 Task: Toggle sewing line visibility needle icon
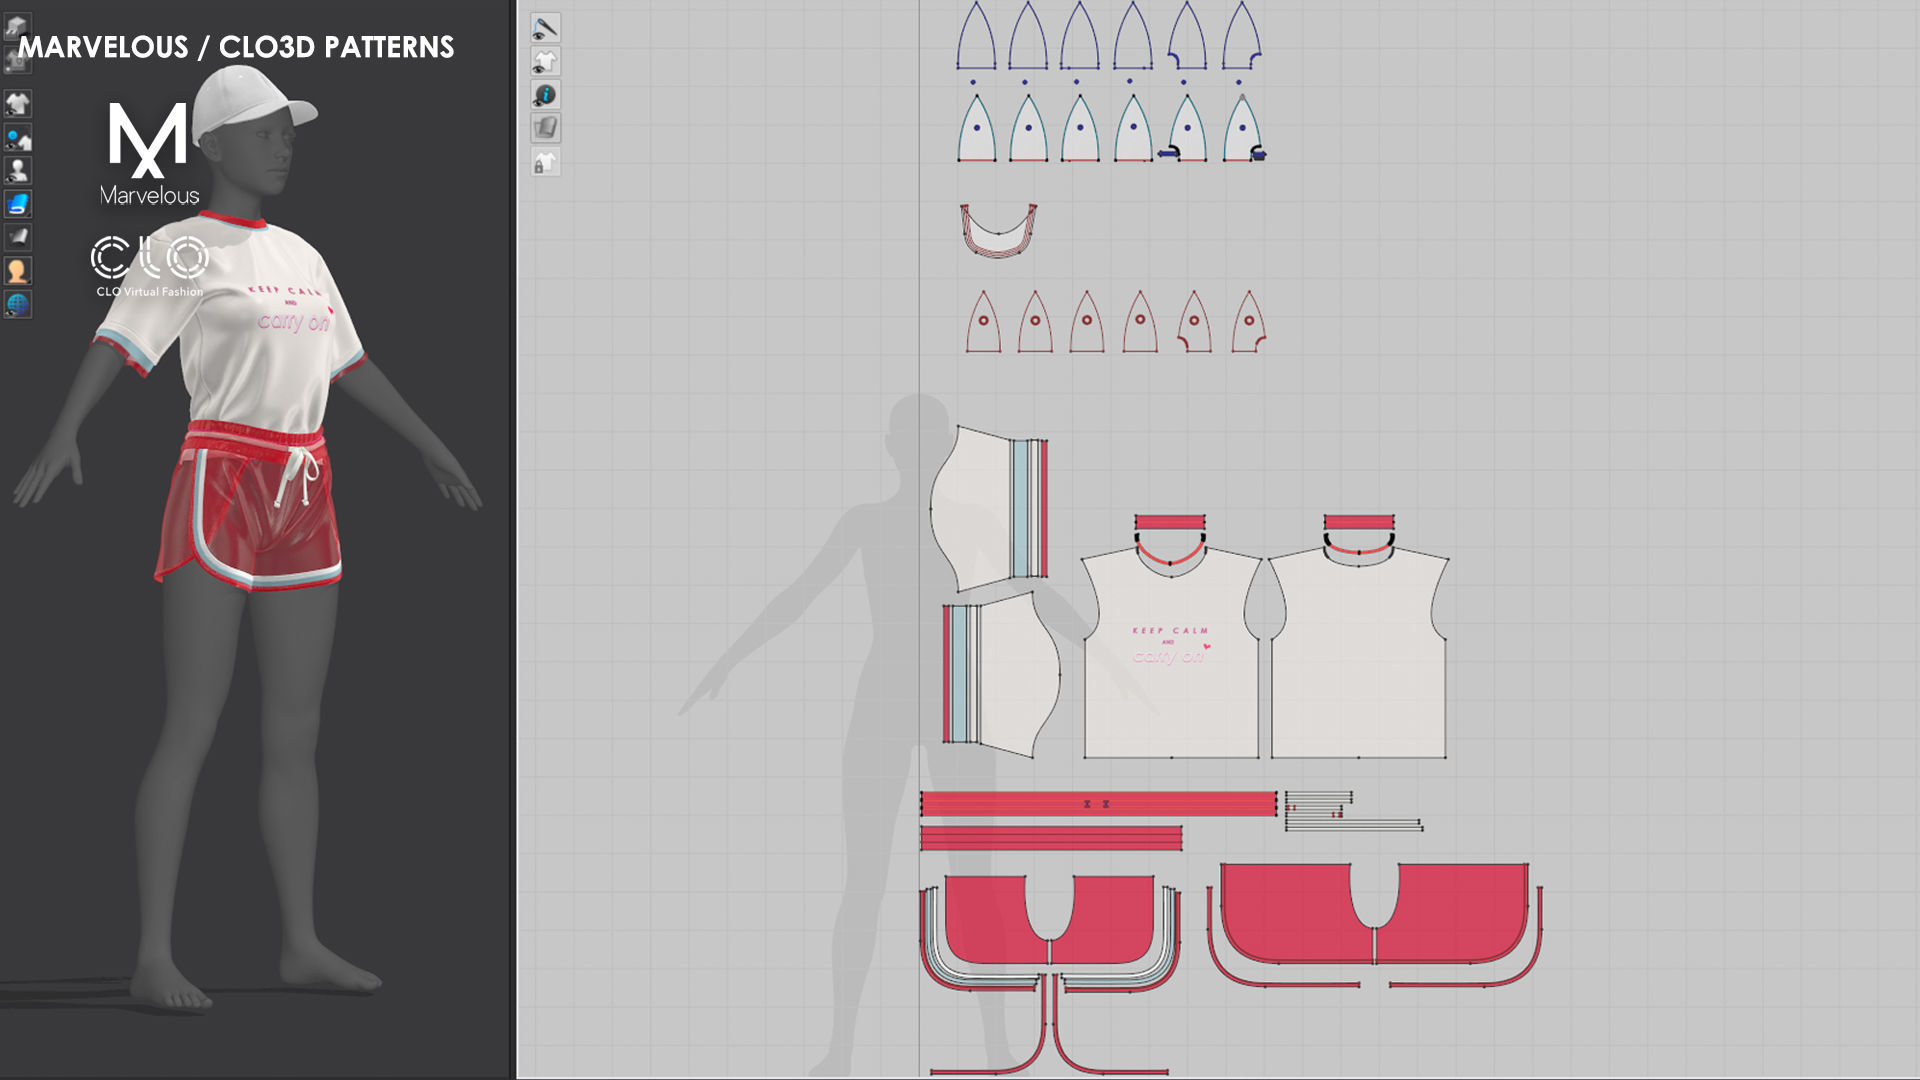click(x=545, y=28)
